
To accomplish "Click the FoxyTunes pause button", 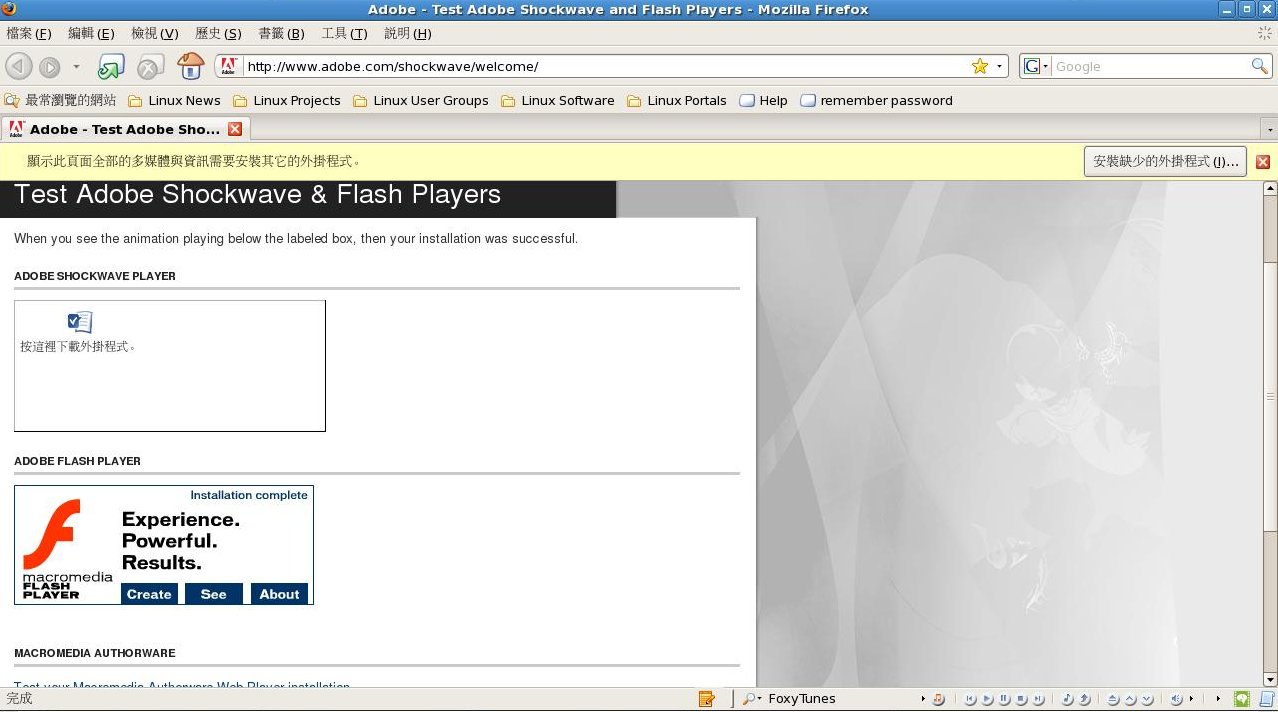I will tap(1004, 699).
